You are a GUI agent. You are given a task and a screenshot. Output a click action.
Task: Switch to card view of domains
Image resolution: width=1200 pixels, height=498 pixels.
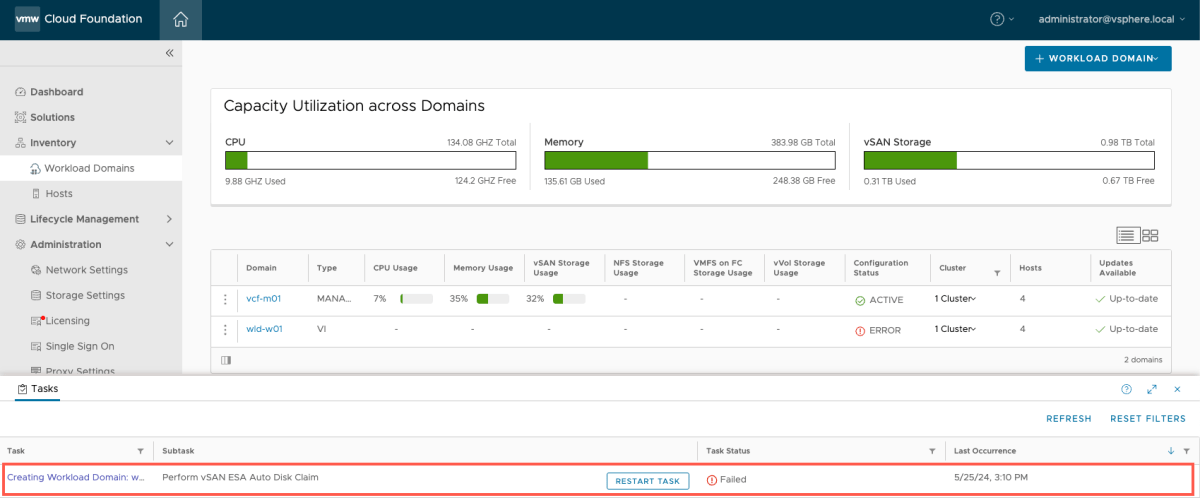coord(1150,236)
